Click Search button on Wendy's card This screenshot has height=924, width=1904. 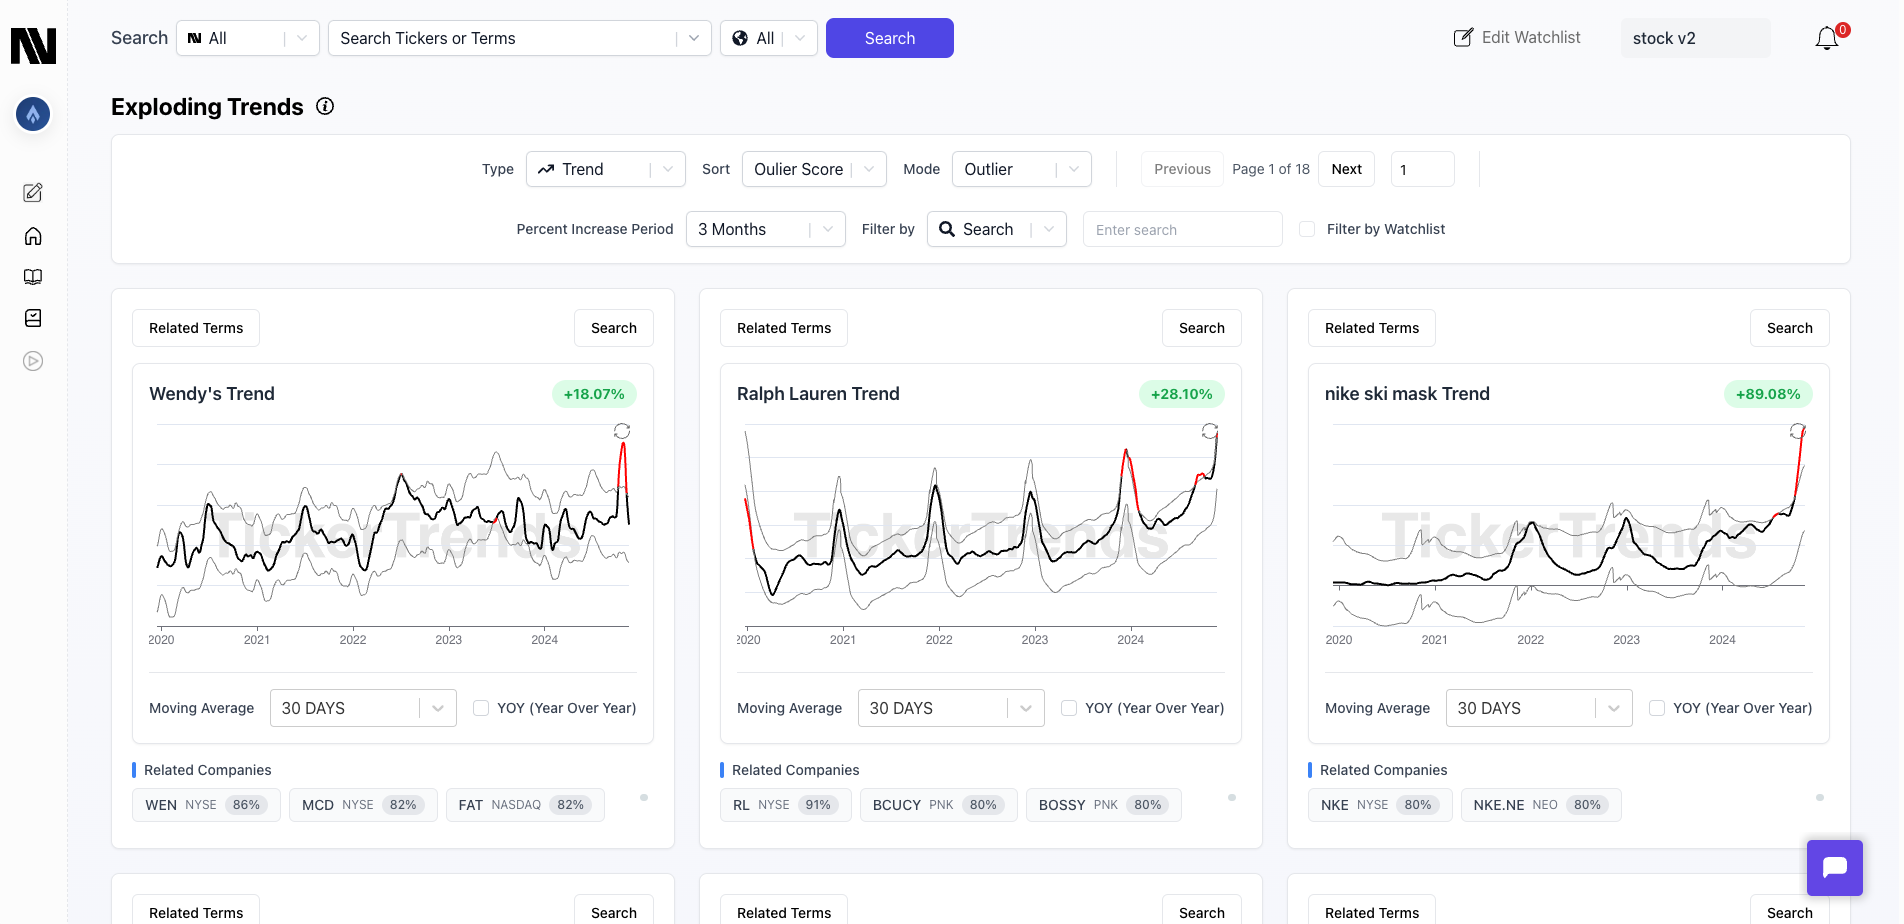click(614, 328)
